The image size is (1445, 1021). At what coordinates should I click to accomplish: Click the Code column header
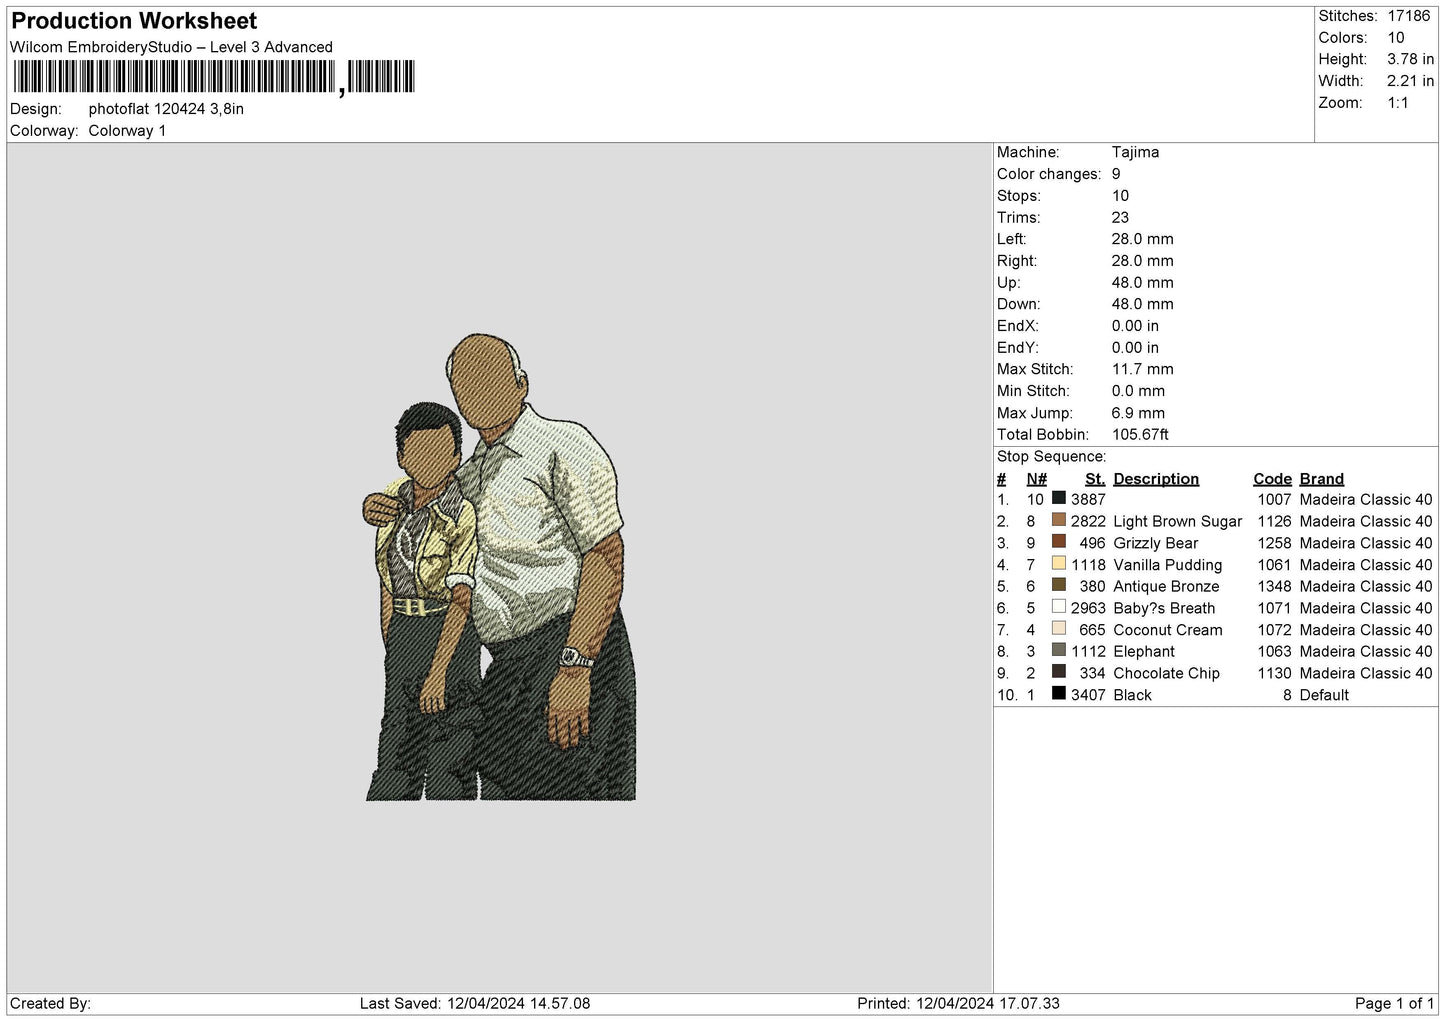click(1272, 479)
